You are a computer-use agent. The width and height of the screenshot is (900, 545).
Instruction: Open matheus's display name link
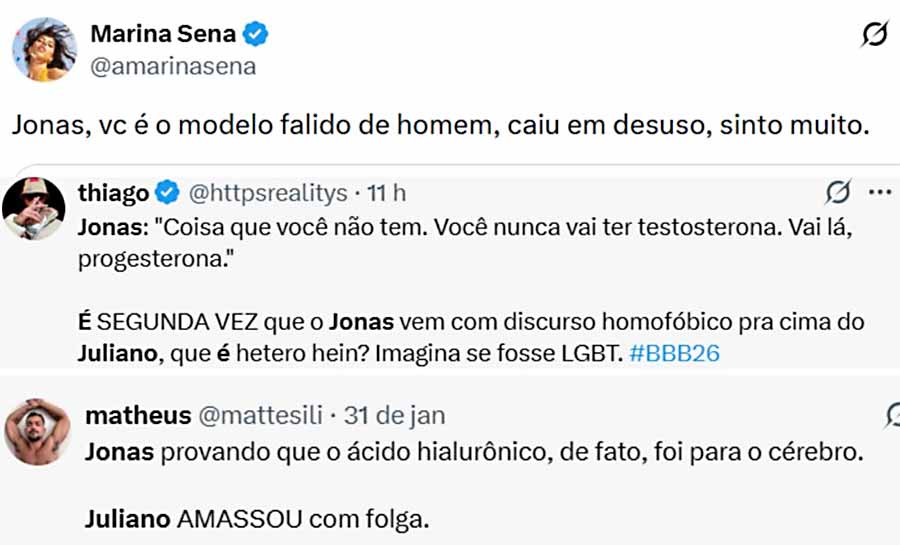[x=125, y=415]
